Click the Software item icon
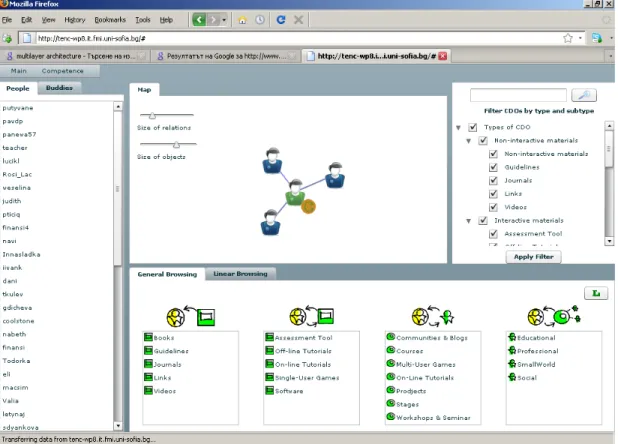 [270, 390]
